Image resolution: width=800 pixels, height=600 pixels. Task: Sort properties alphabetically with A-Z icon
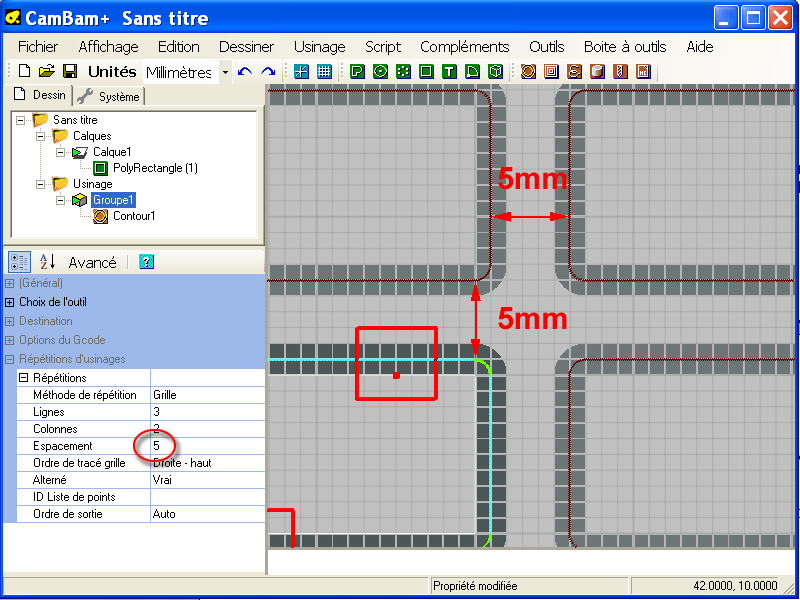click(47, 262)
